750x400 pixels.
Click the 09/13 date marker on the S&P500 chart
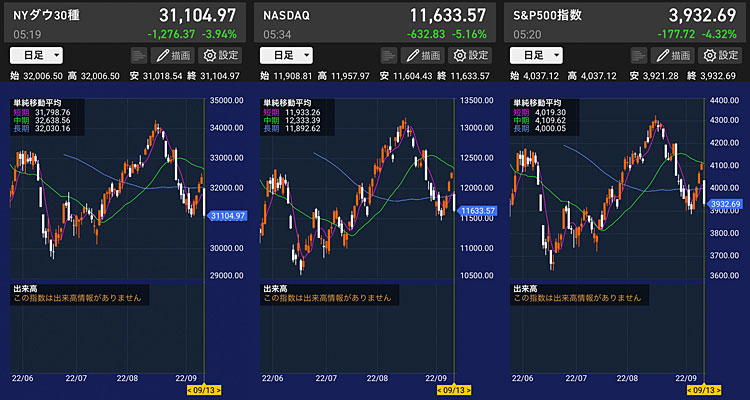(705, 390)
